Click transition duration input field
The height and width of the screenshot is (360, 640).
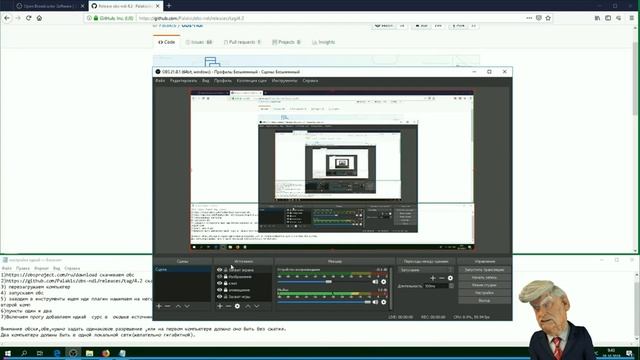(x=436, y=286)
